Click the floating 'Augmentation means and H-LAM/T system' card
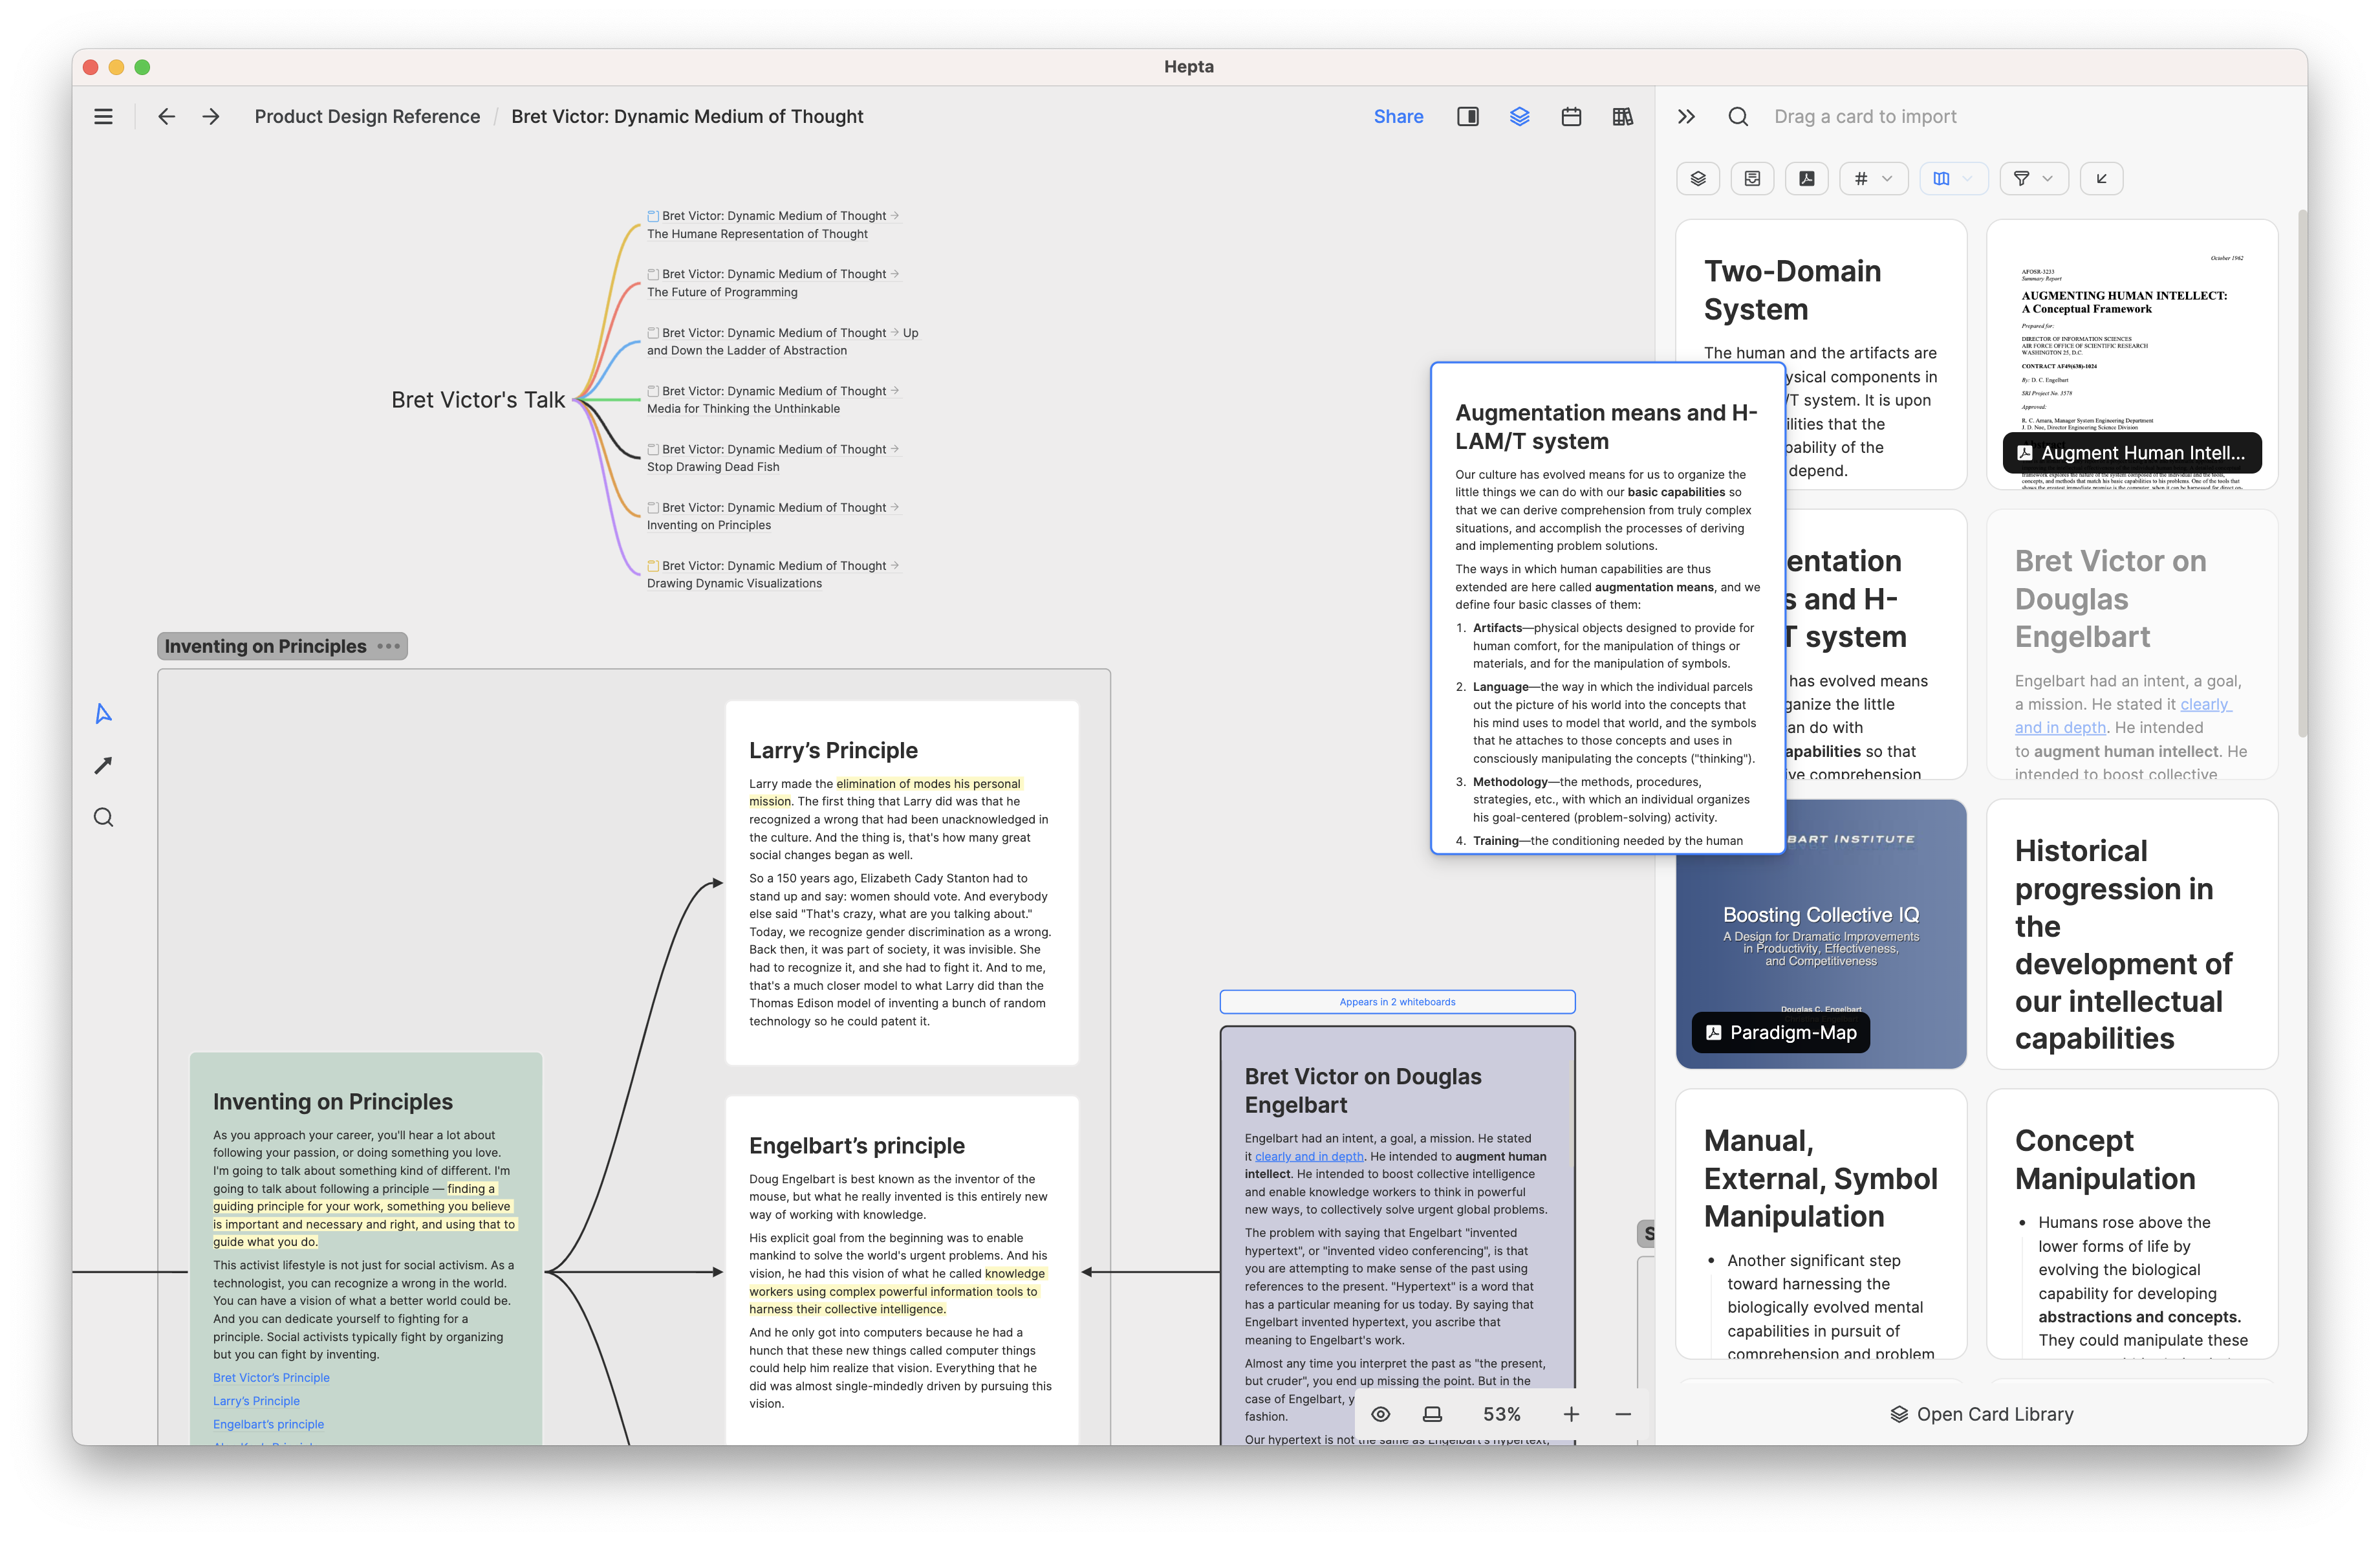 click(1607, 608)
